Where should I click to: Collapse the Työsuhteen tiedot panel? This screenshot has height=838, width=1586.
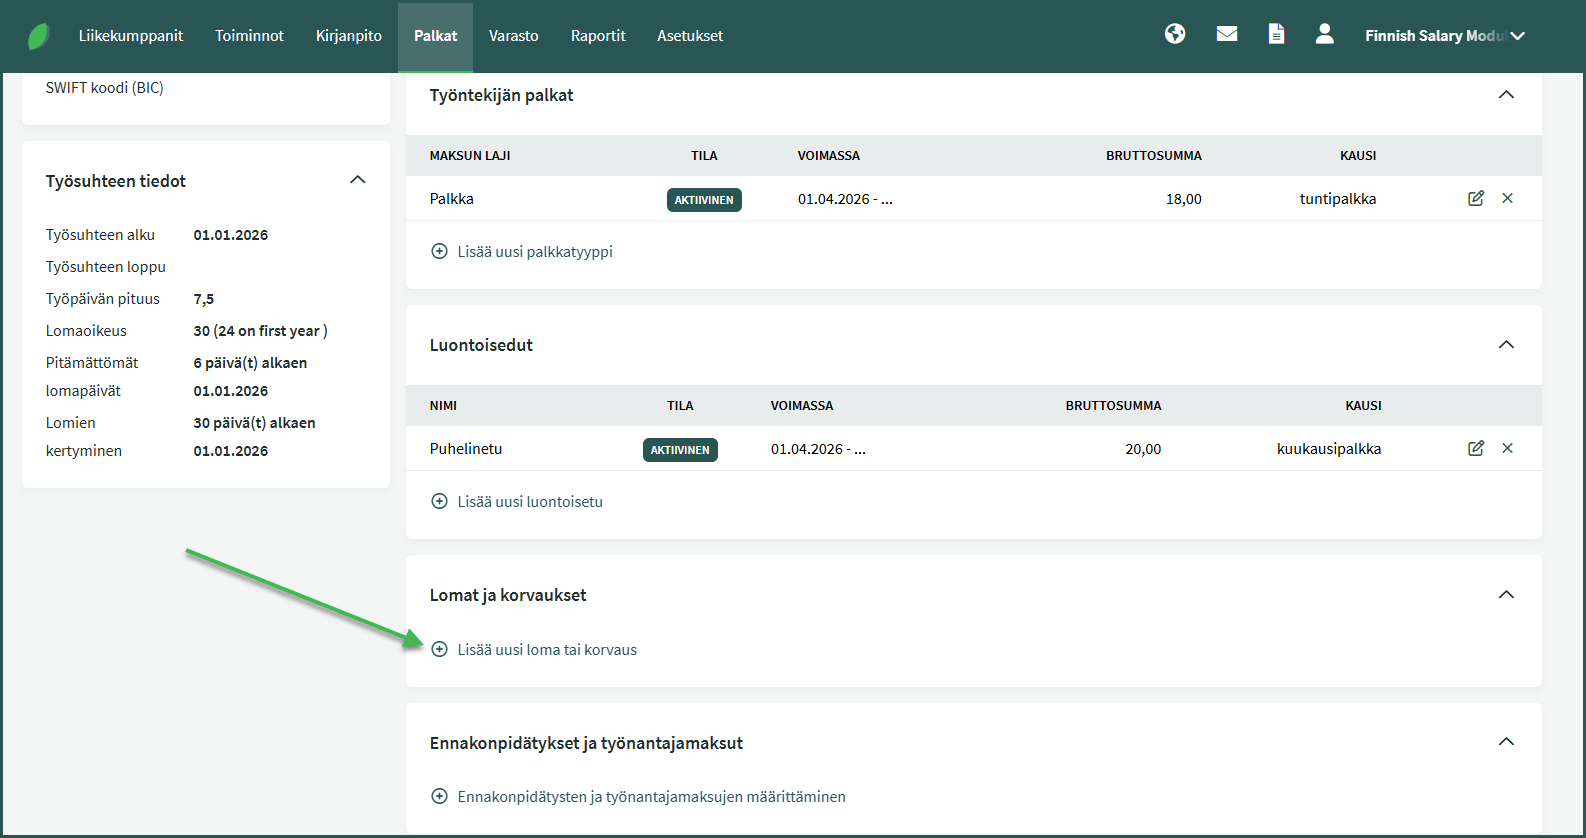click(358, 180)
